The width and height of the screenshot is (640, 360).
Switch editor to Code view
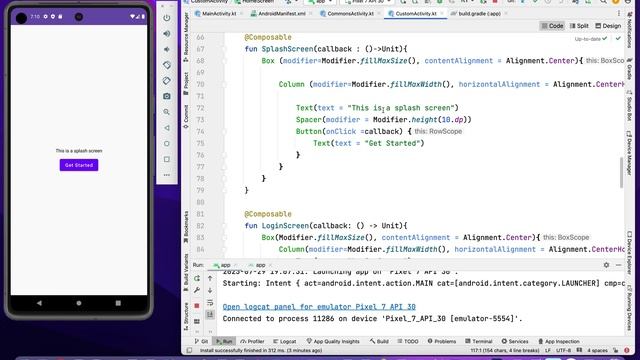tap(552, 26)
